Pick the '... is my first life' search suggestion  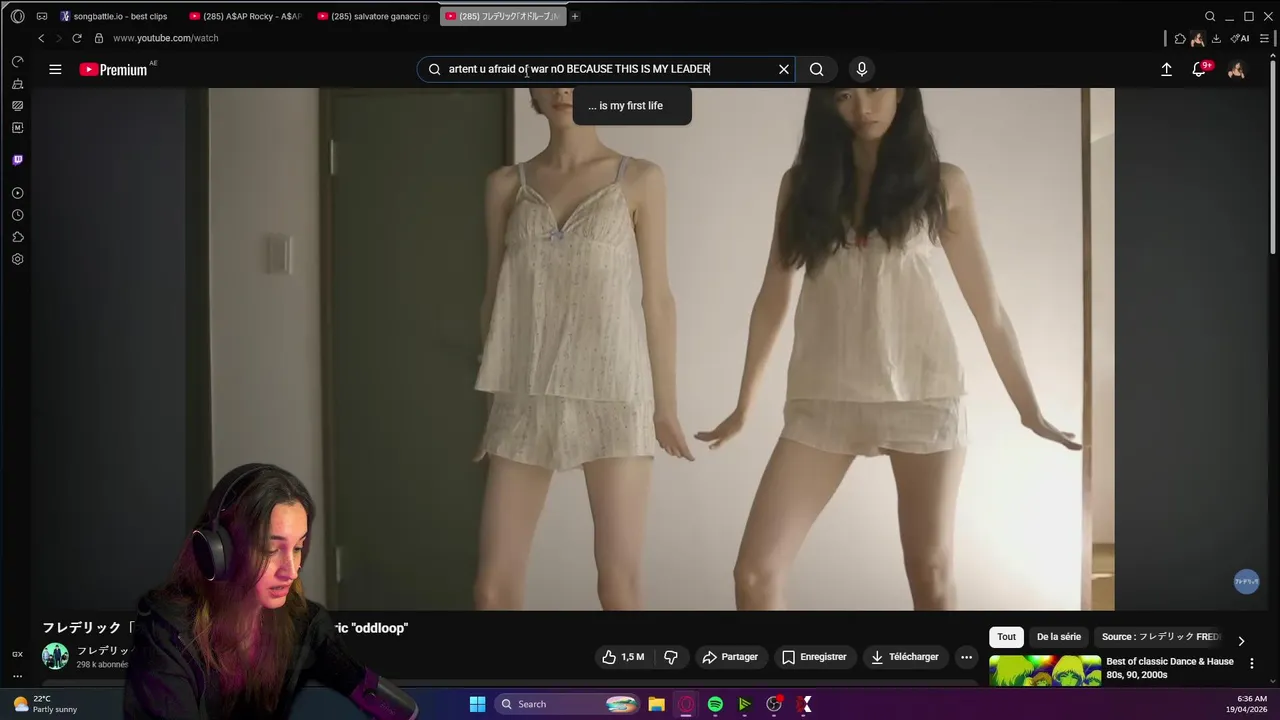pos(632,106)
